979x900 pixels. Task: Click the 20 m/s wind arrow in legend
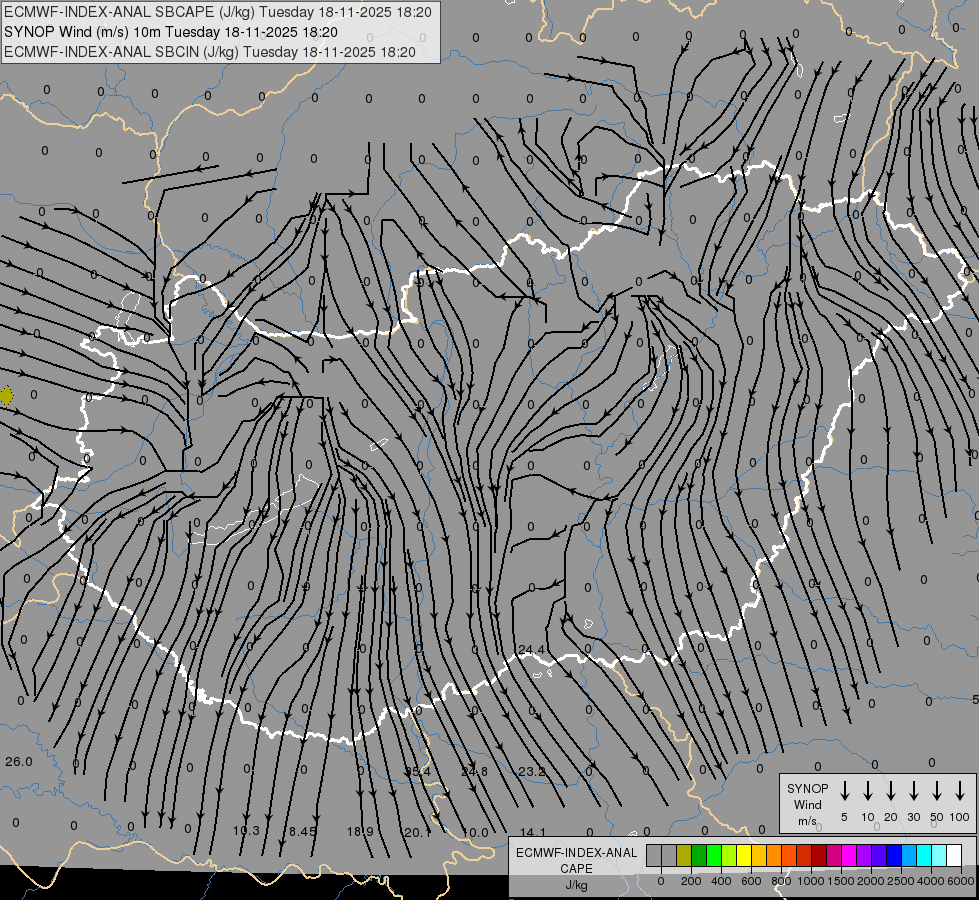[890, 791]
